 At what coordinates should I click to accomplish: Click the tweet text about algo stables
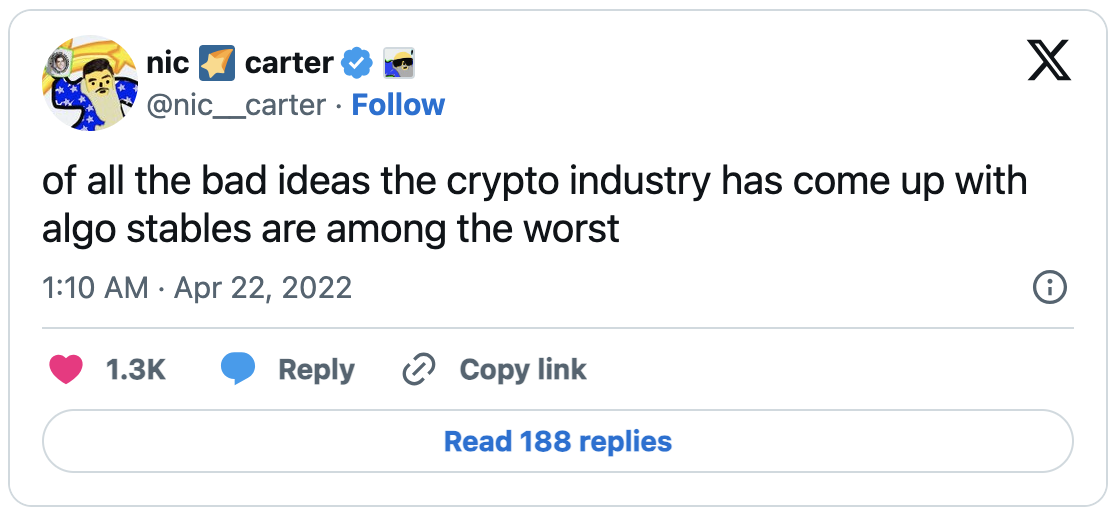tap(535, 205)
